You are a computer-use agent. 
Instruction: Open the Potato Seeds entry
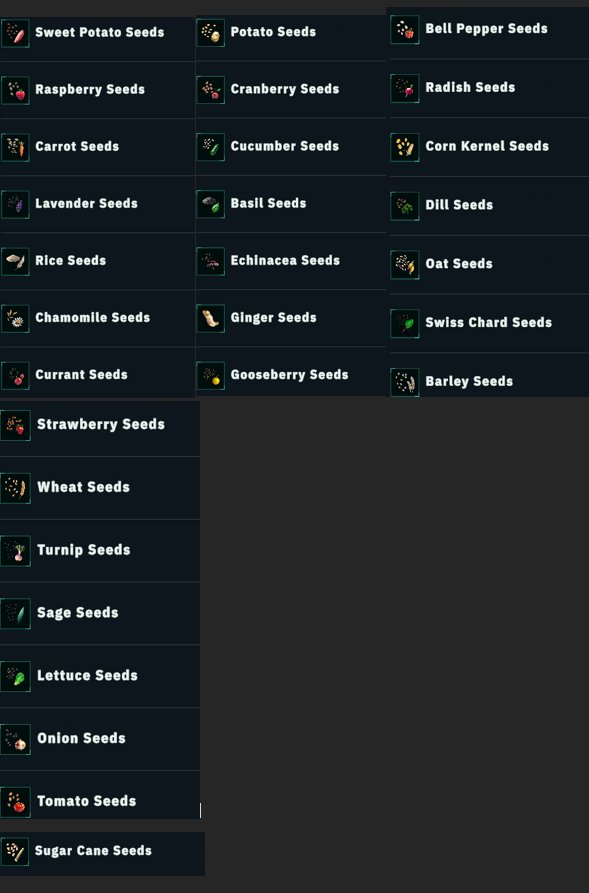(x=291, y=32)
